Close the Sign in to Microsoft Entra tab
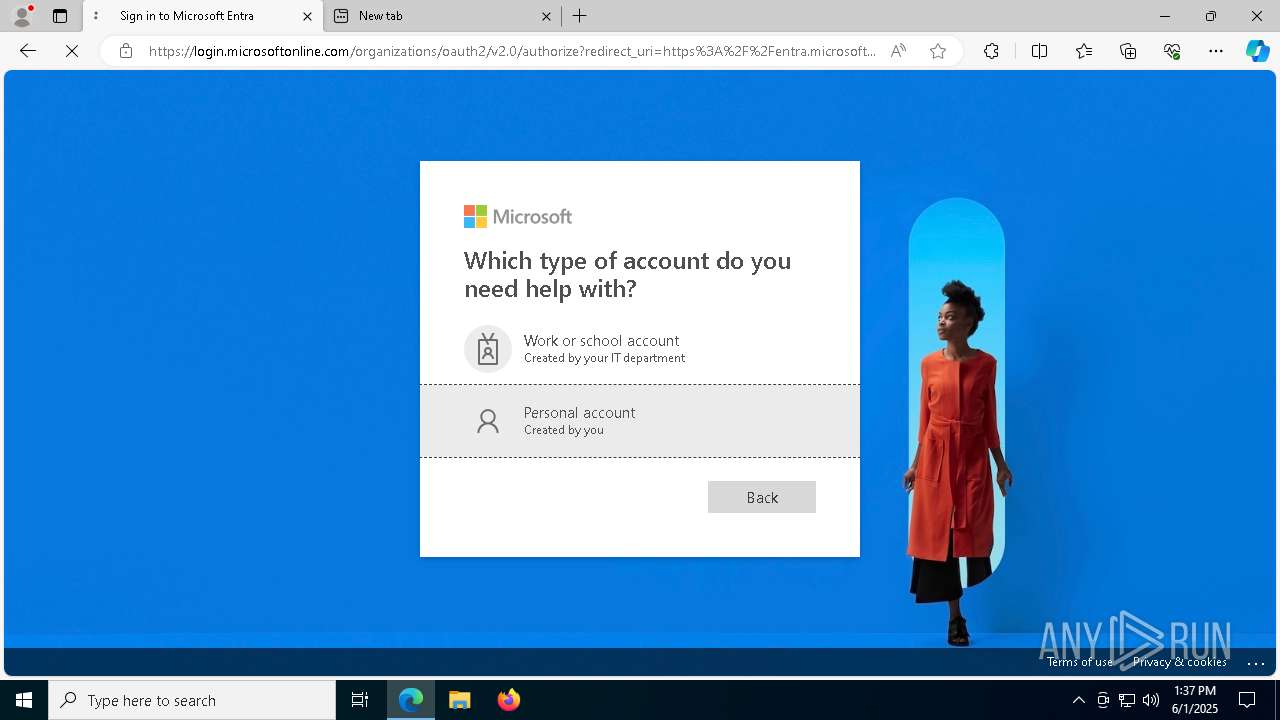The height and width of the screenshot is (720, 1280). point(307,16)
